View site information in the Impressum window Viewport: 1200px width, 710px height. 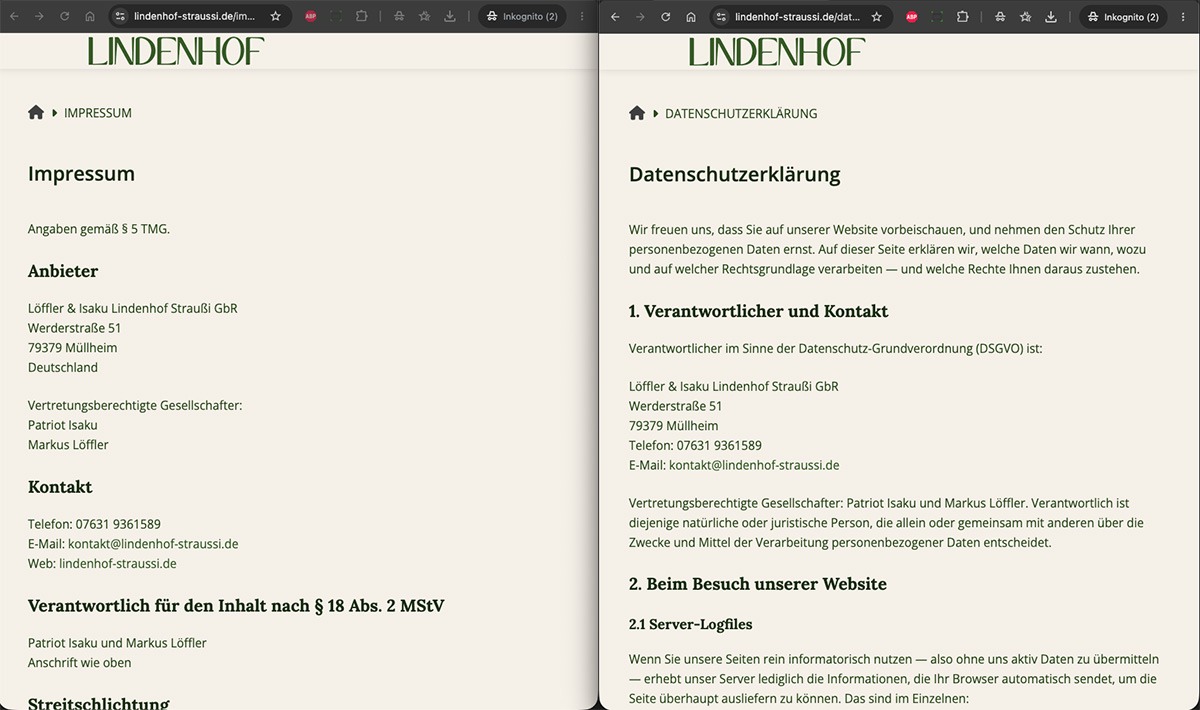point(120,16)
